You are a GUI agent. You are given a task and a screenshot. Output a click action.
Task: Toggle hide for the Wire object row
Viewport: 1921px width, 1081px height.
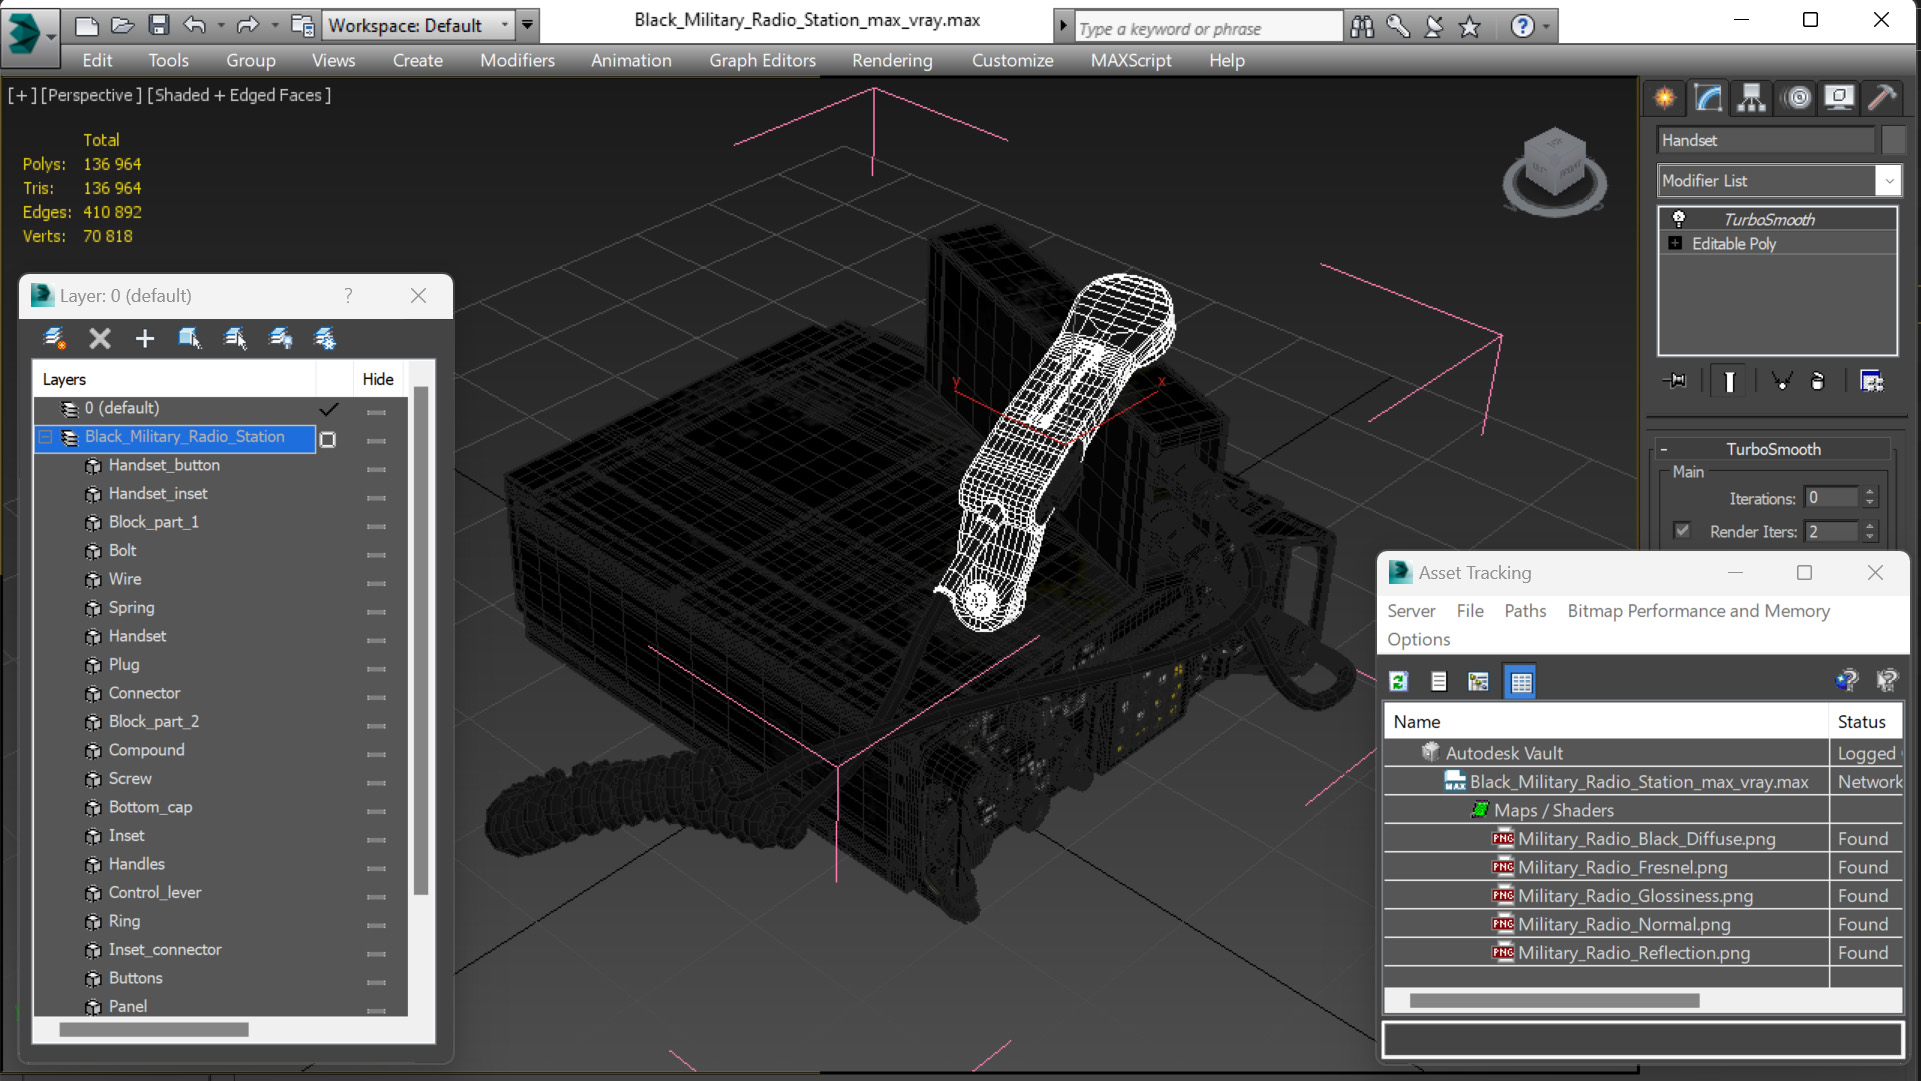pos(376,582)
